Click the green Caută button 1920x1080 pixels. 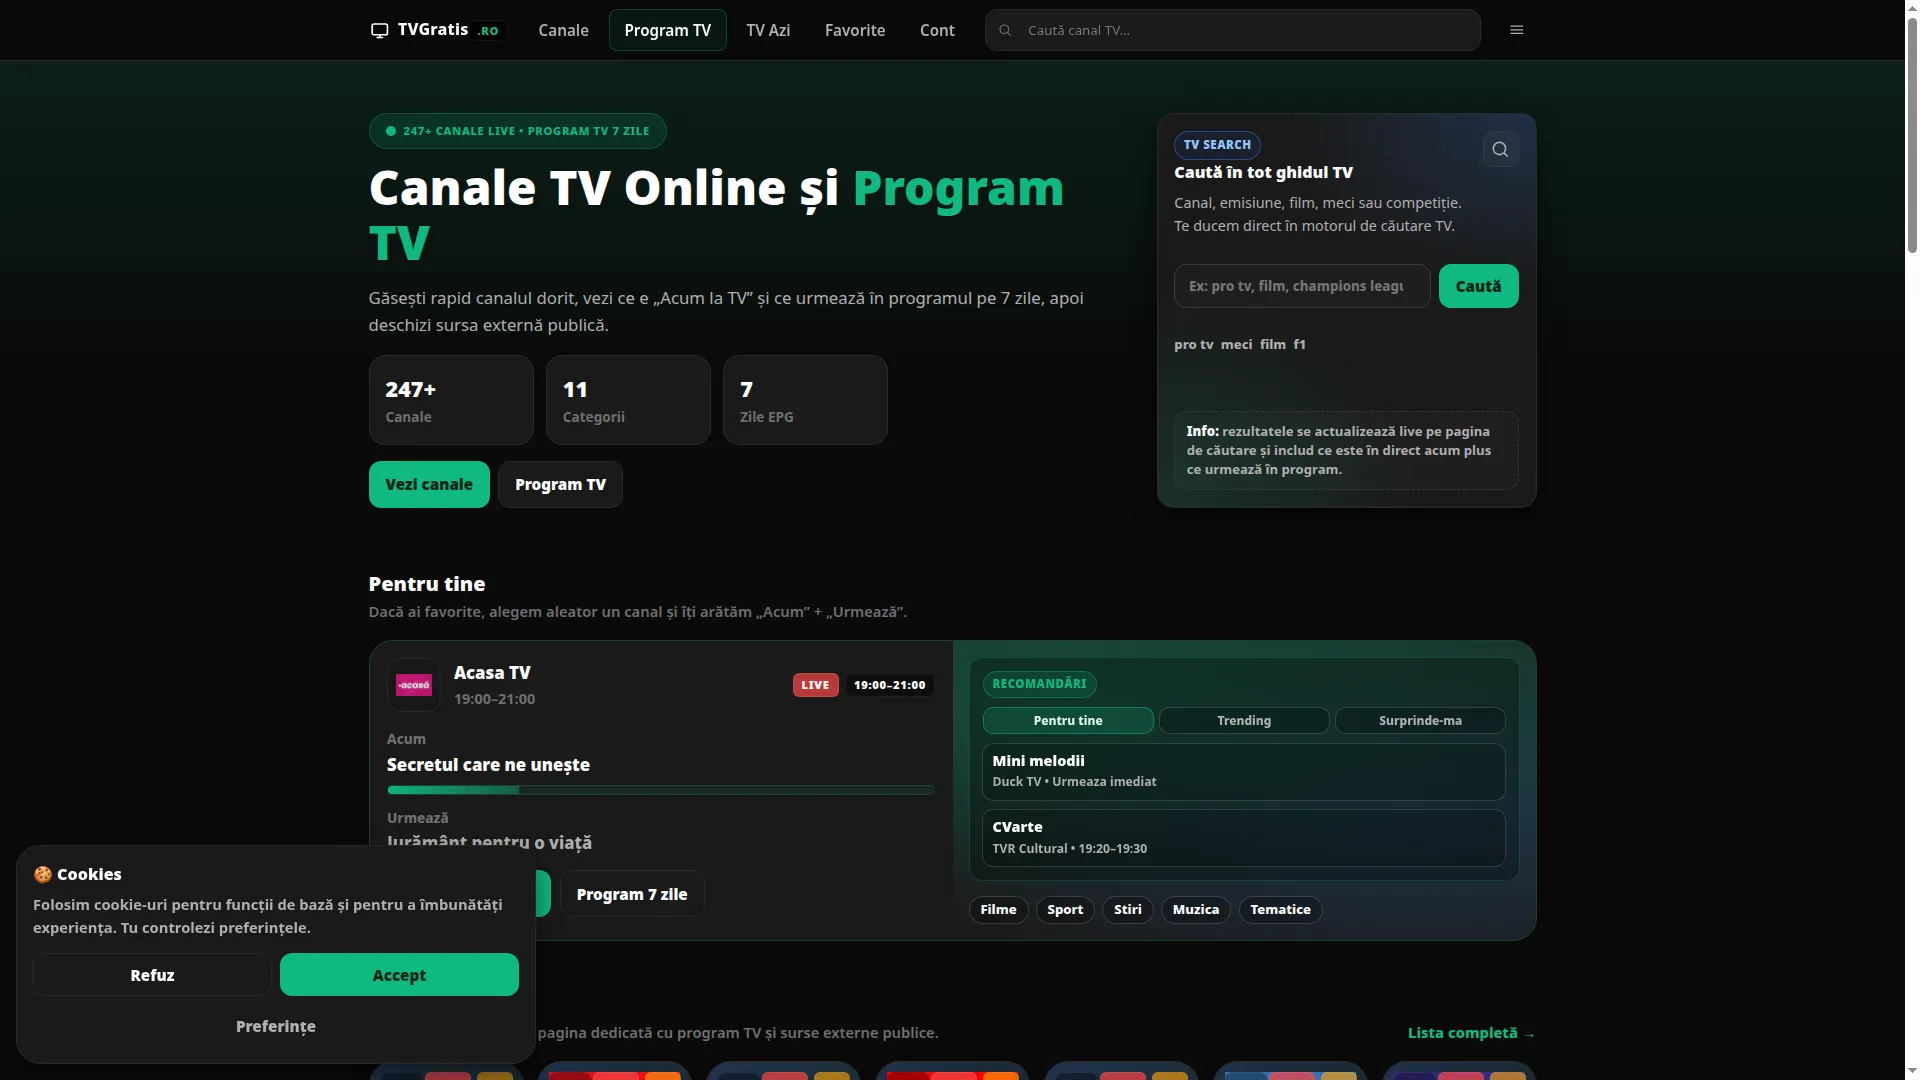coord(1478,286)
